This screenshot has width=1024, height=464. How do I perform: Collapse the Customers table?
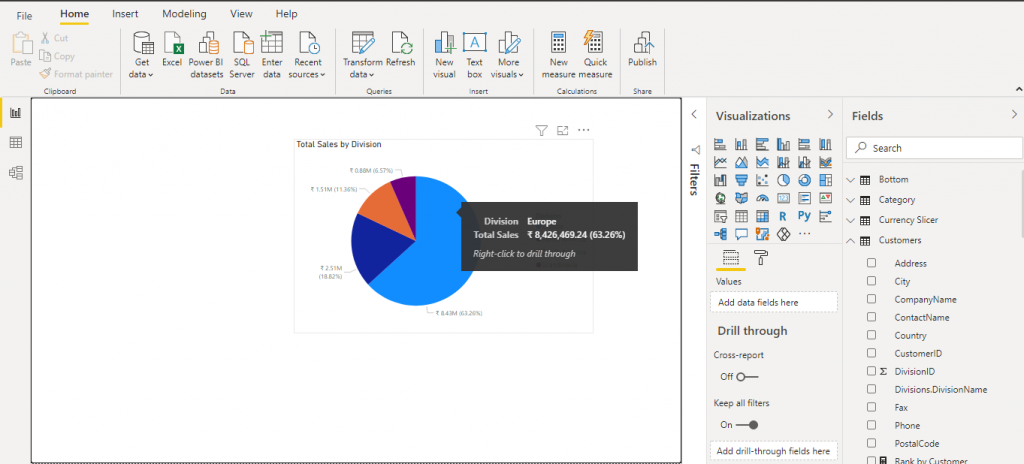850,240
